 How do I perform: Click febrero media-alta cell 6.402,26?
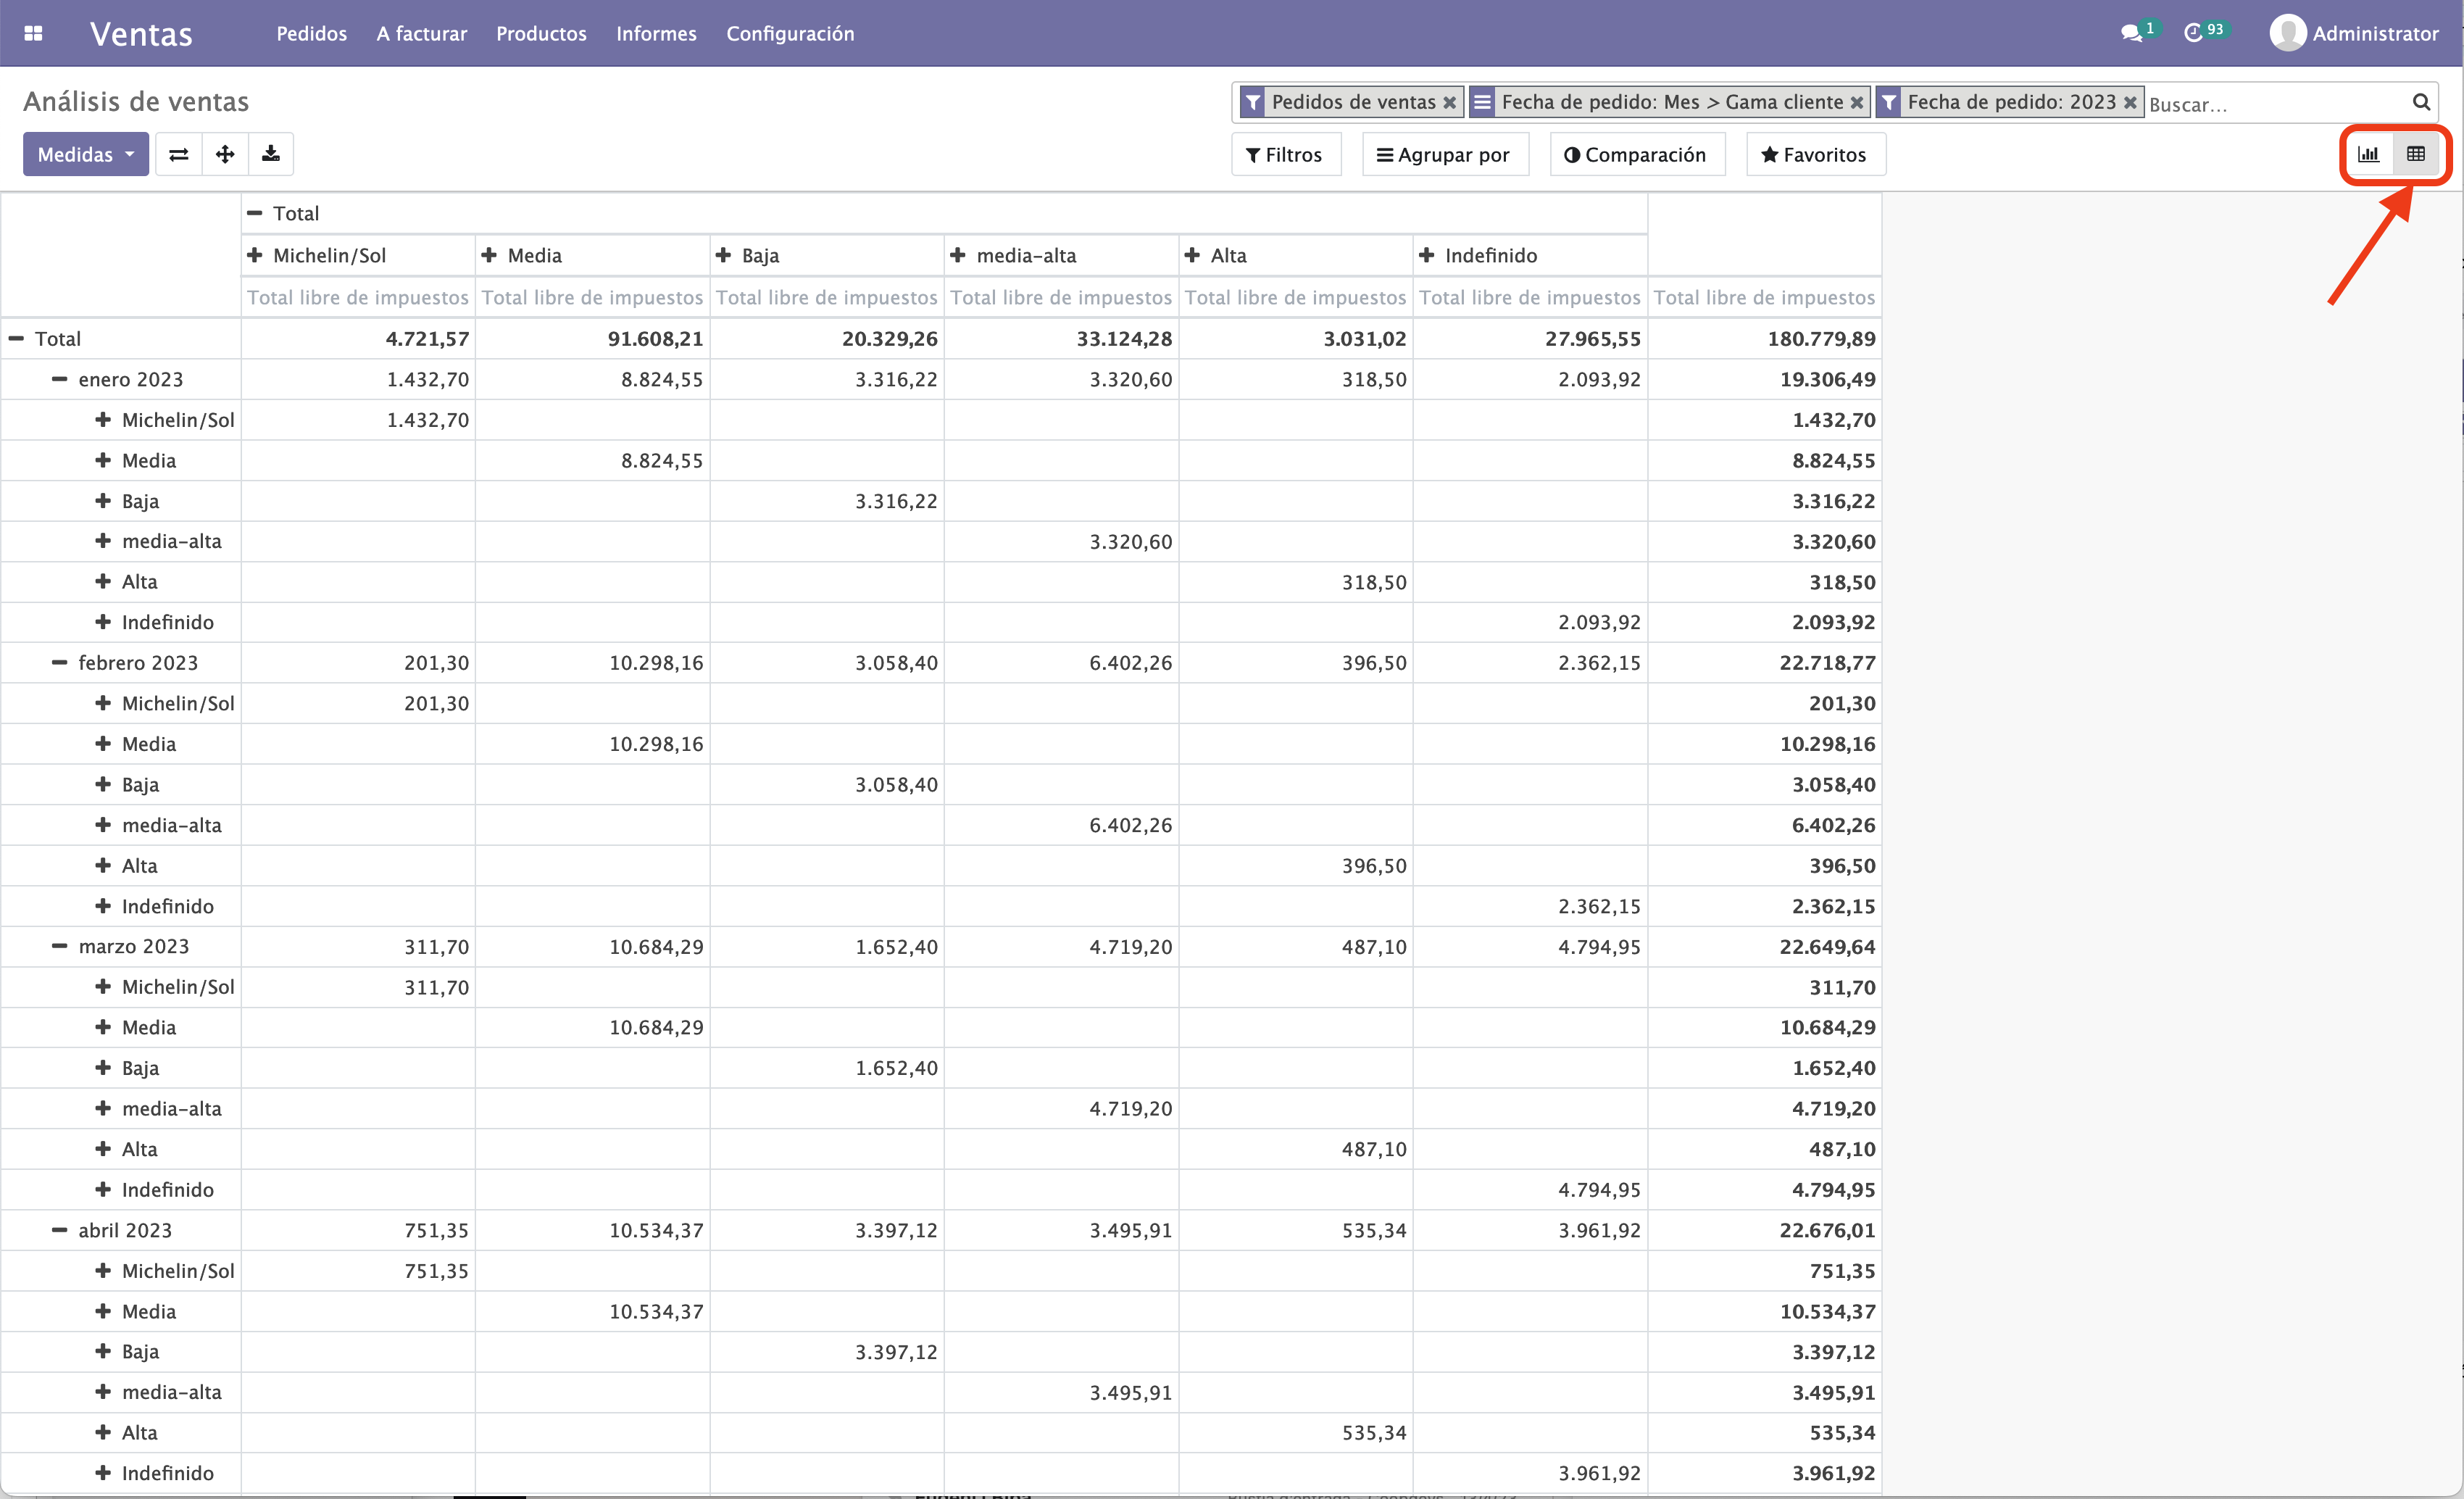[x=1061, y=662]
